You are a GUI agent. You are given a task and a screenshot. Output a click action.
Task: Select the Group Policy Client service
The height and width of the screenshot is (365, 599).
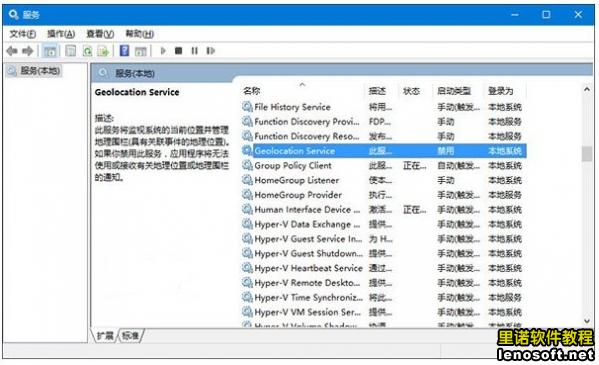tap(384, 165)
